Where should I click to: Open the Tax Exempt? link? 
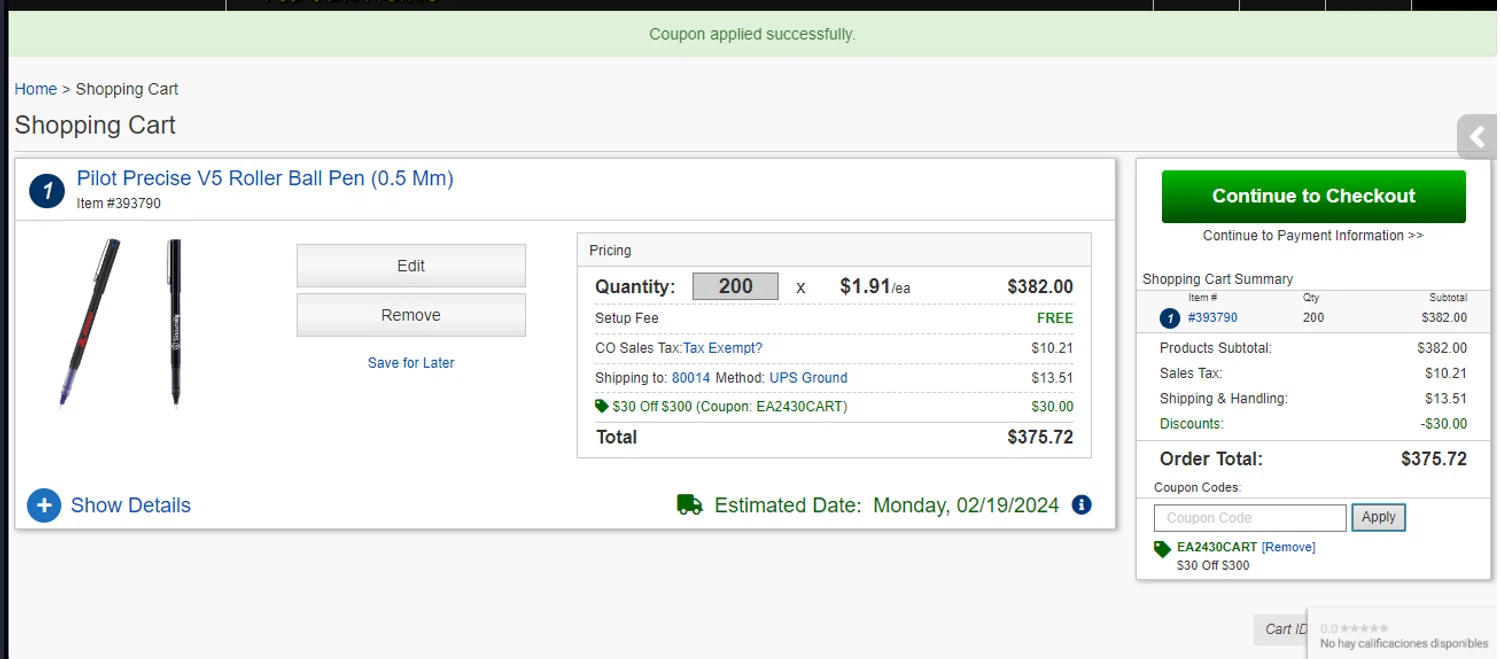pyautogui.click(x=722, y=348)
